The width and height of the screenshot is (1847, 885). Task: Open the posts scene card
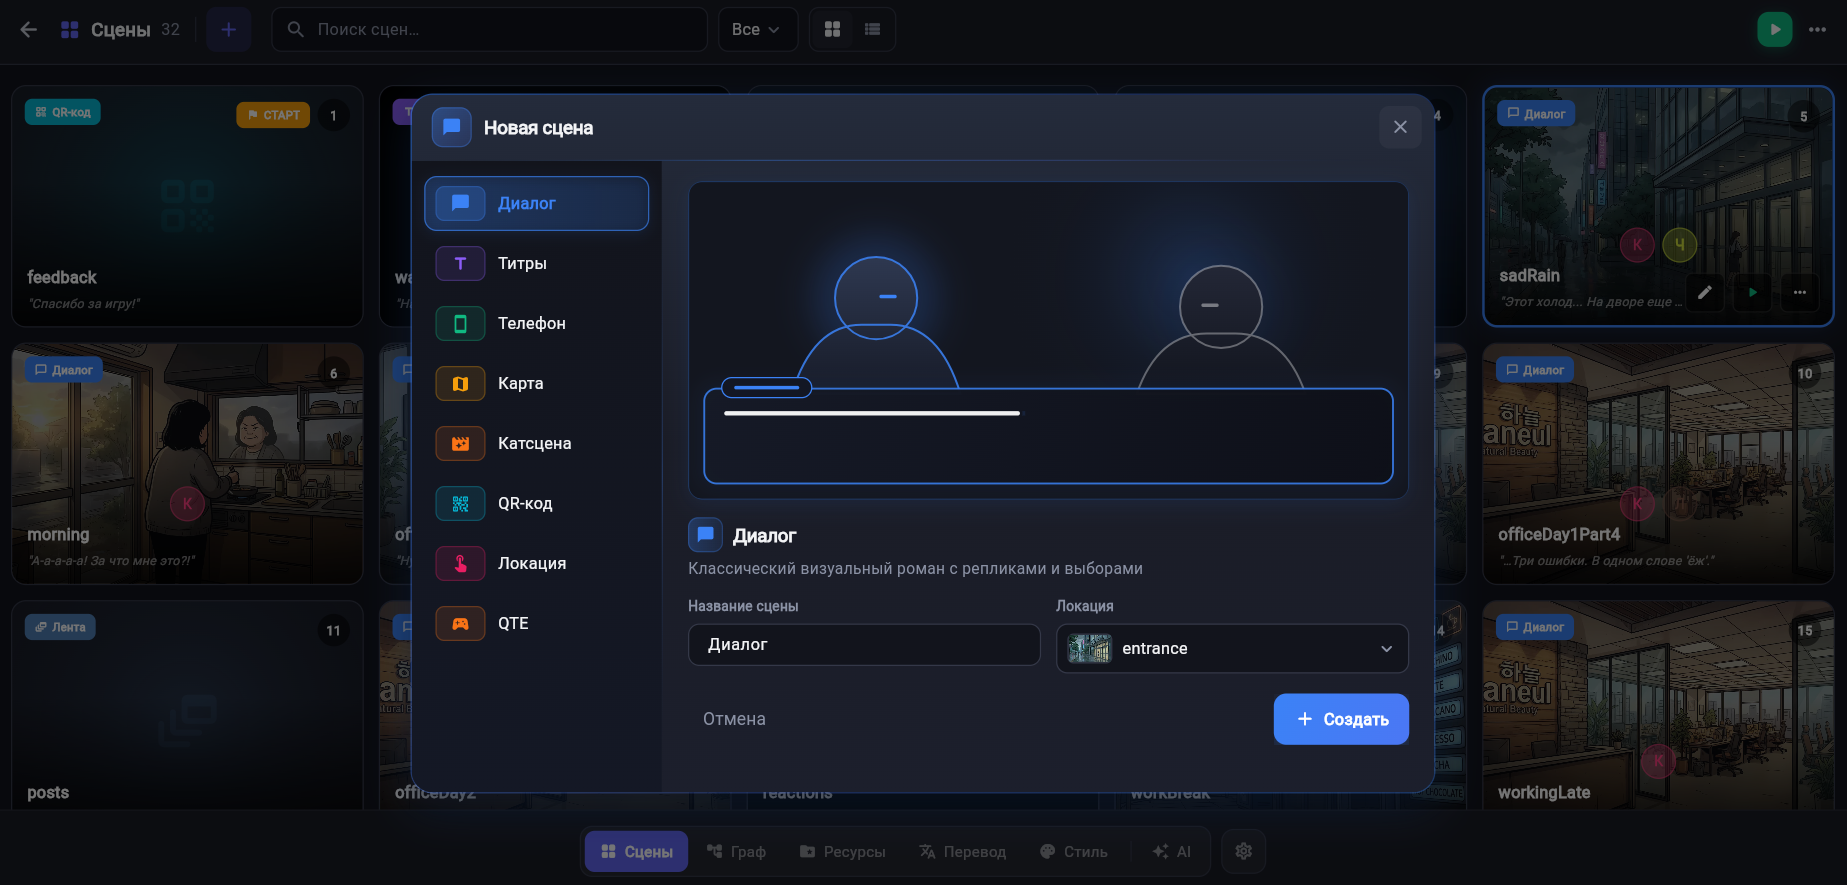click(187, 705)
